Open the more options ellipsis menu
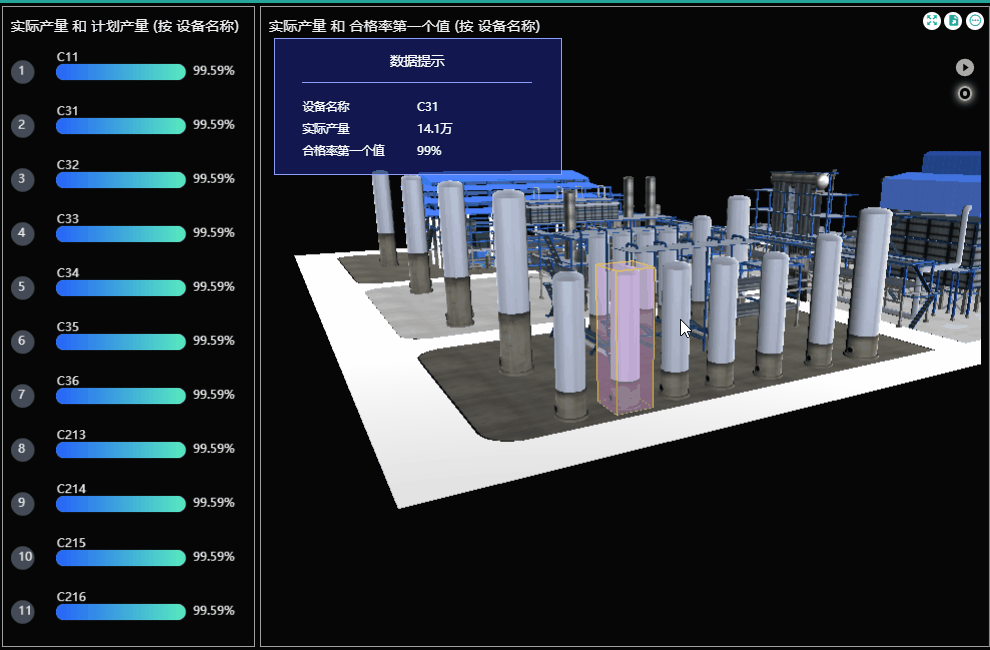The image size is (990, 650). [x=975, y=21]
